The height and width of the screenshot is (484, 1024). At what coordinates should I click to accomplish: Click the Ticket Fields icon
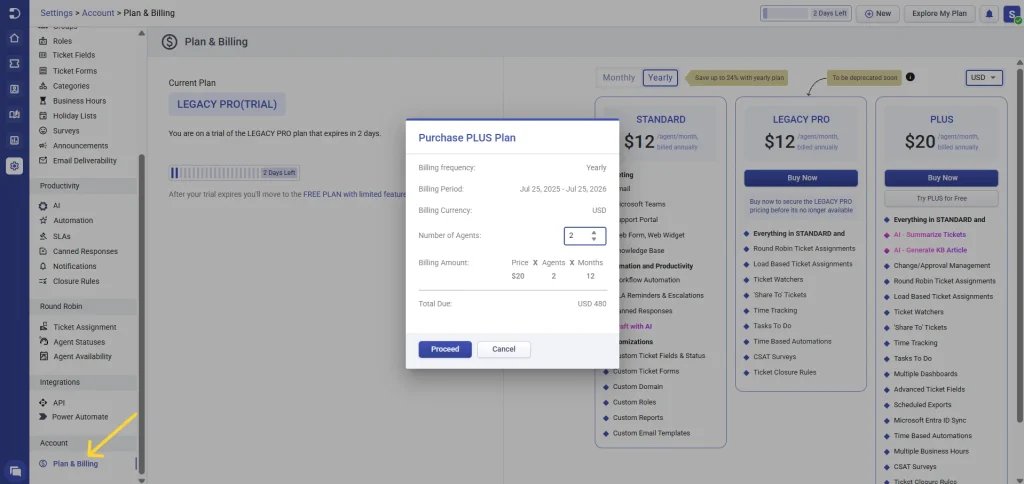click(x=43, y=55)
